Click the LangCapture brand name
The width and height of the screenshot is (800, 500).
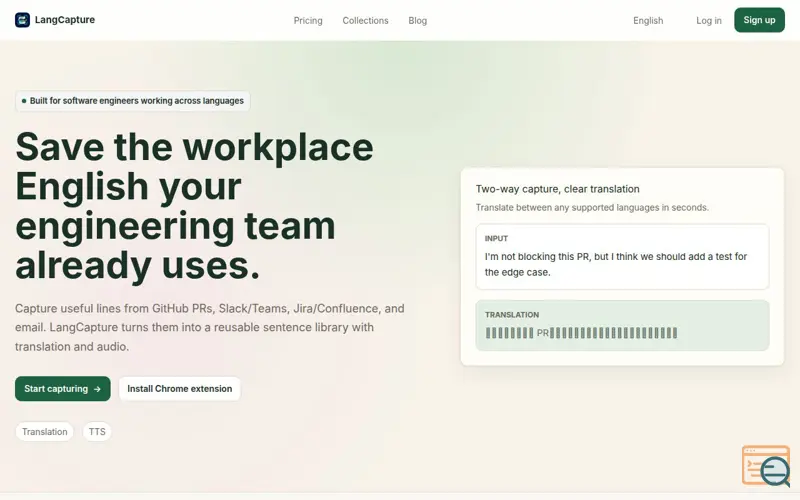pyautogui.click(x=65, y=20)
